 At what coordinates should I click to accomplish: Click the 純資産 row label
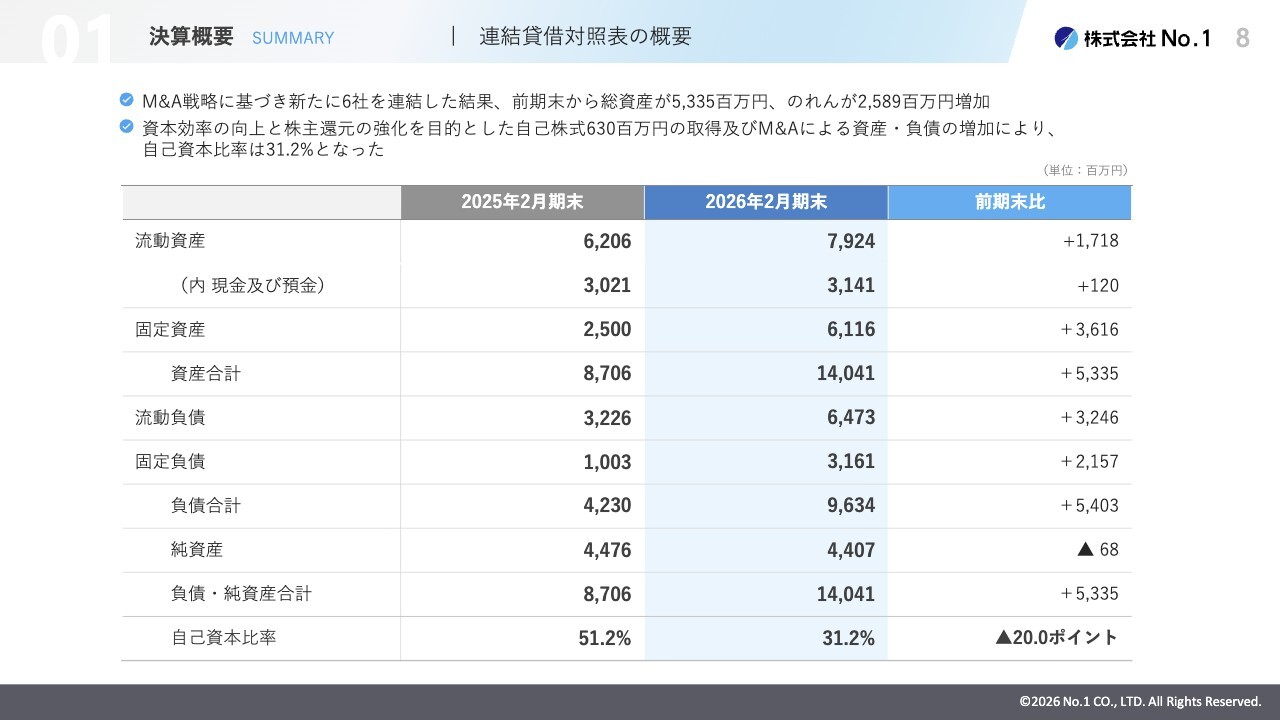(197, 549)
